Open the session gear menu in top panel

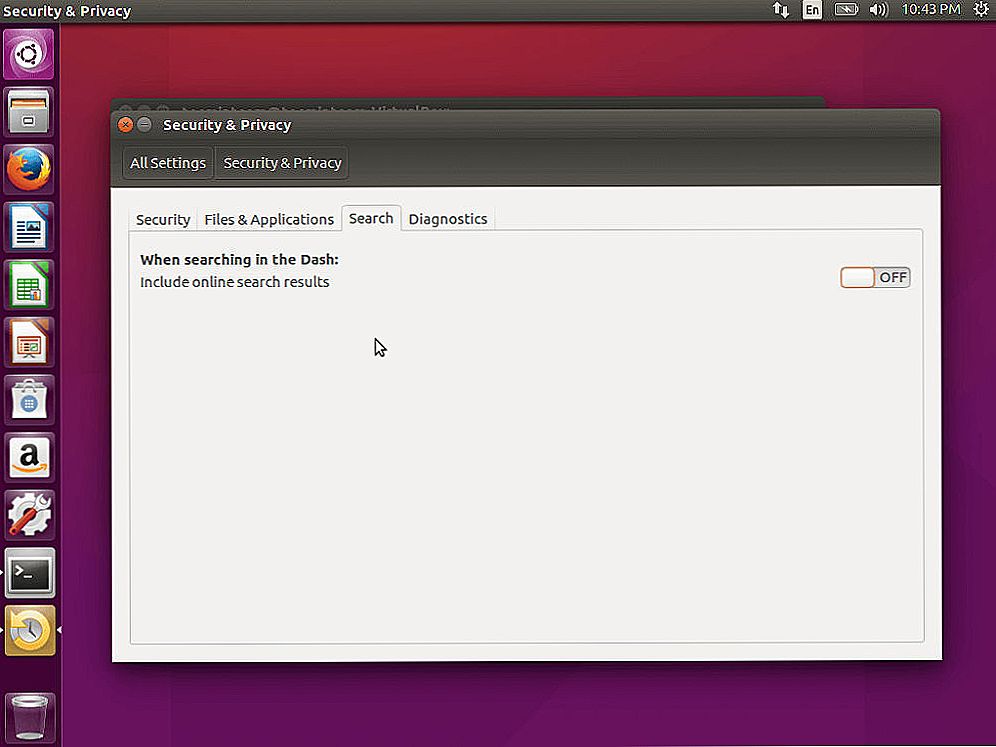(x=981, y=10)
